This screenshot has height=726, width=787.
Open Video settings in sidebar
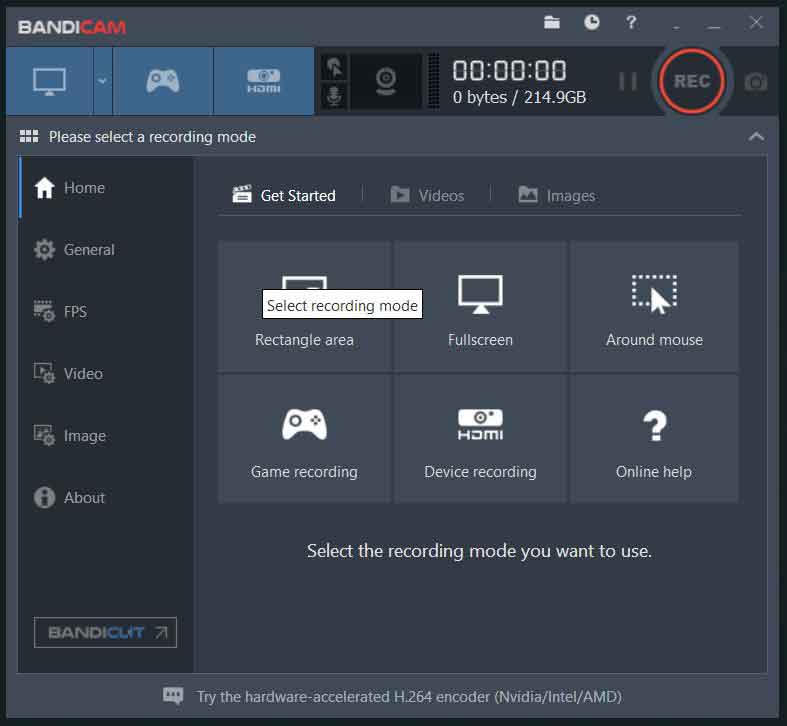click(106, 374)
